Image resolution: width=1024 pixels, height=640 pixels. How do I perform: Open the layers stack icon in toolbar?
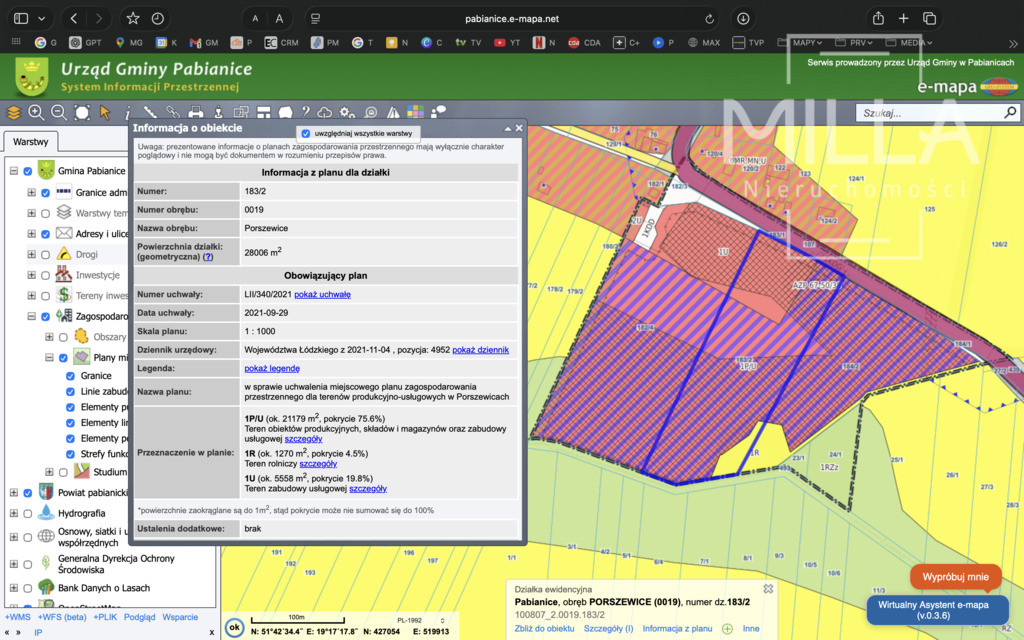coord(14,112)
